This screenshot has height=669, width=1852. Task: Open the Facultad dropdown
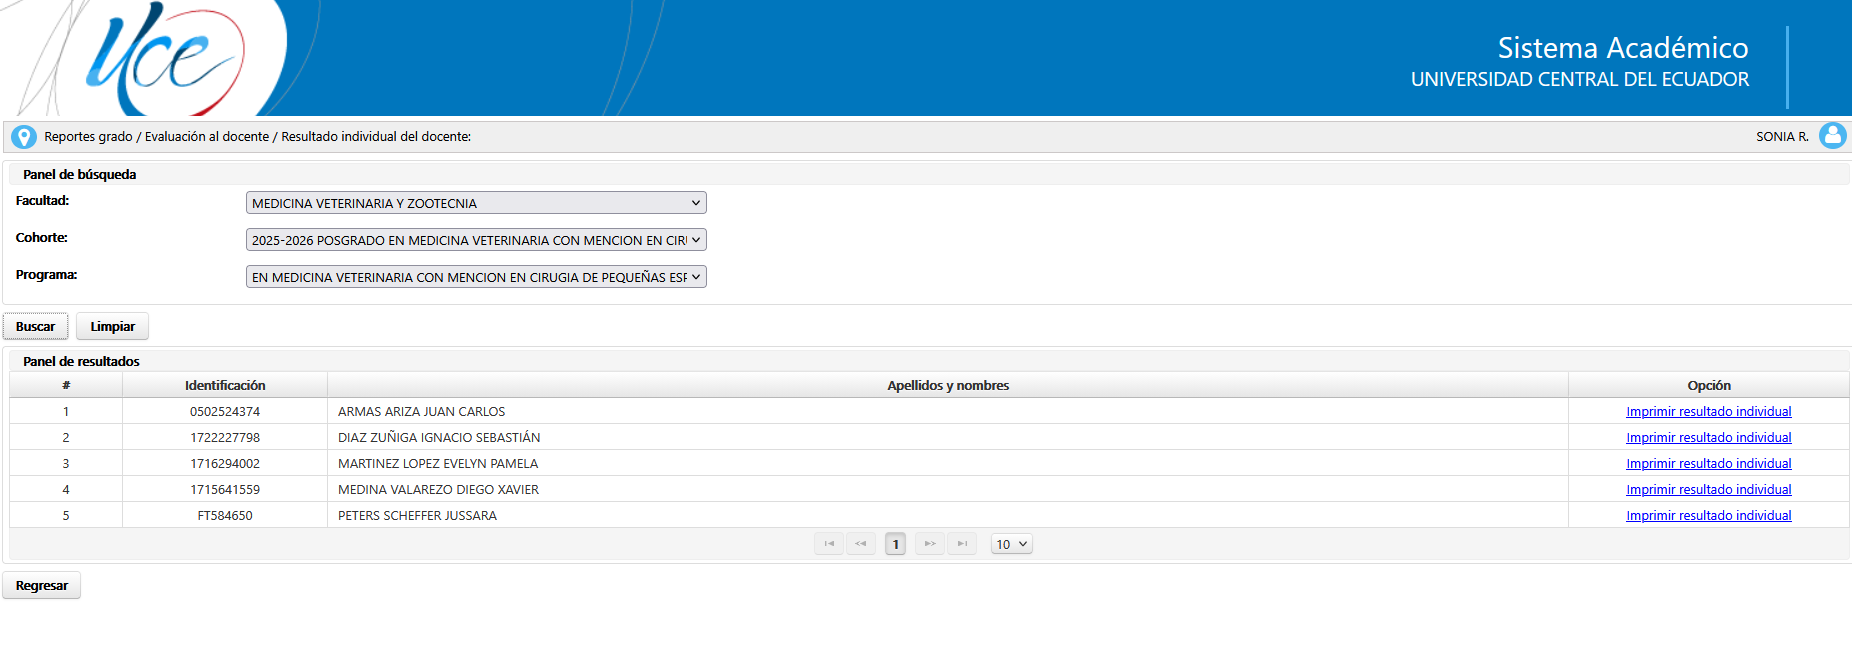[476, 203]
